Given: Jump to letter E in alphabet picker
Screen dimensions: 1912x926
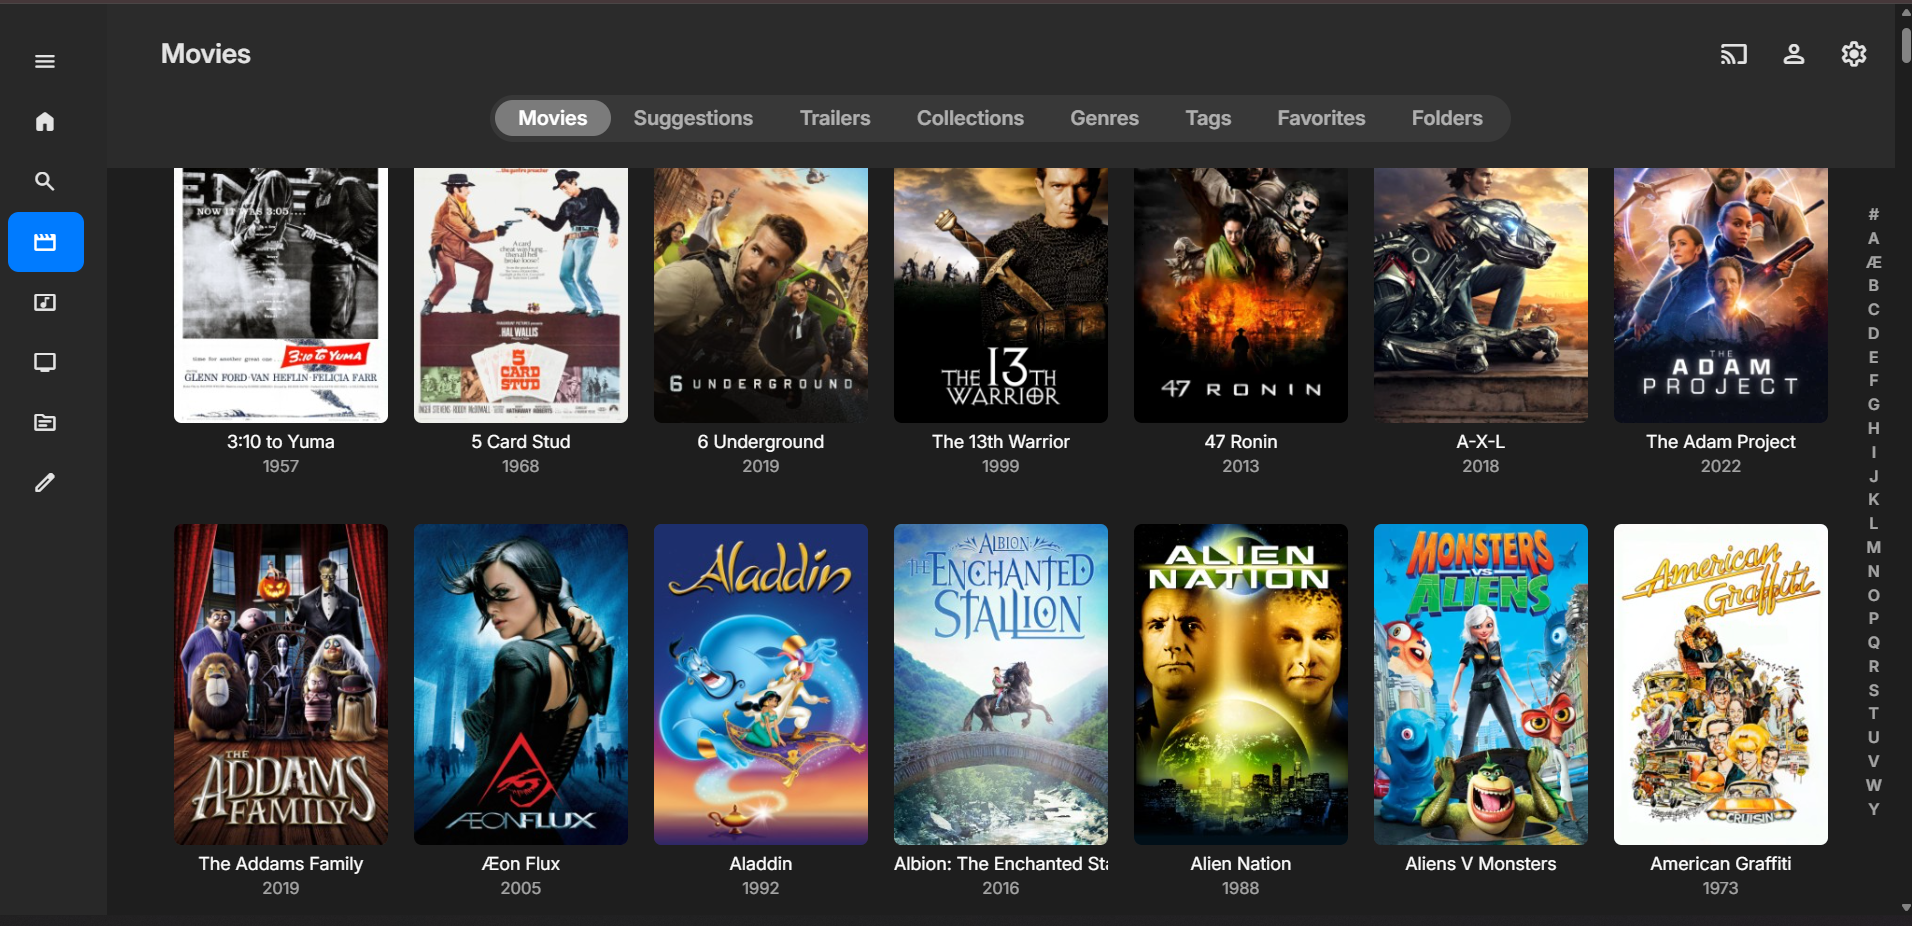Looking at the screenshot, I should click(1874, 357).
